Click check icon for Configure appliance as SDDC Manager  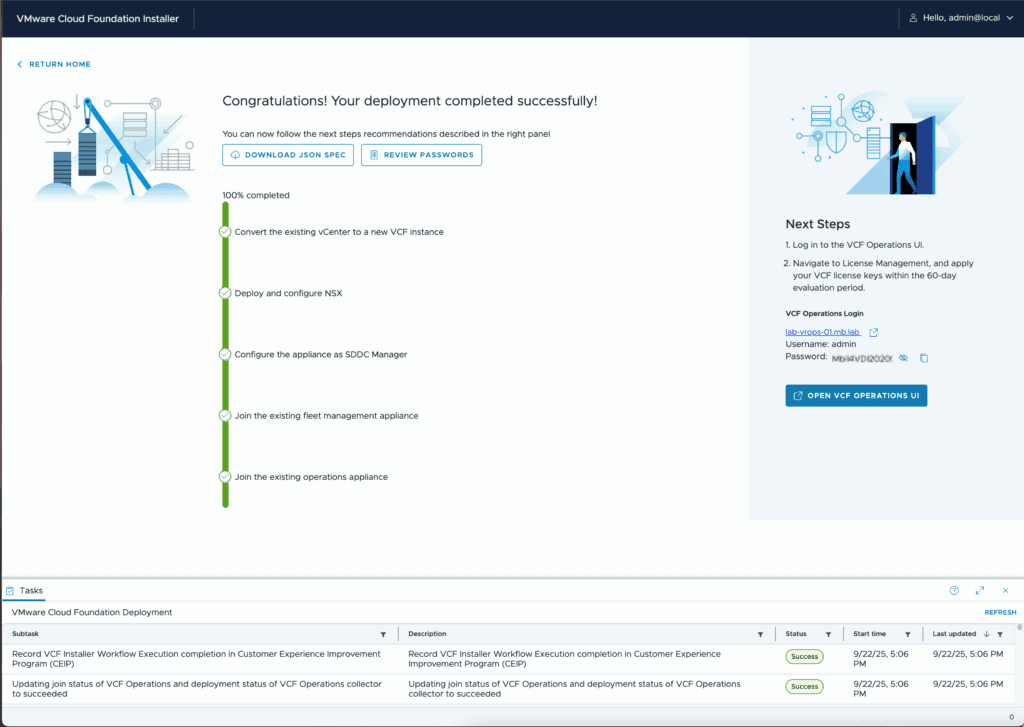pyautogui.click(x=225, y=354)
